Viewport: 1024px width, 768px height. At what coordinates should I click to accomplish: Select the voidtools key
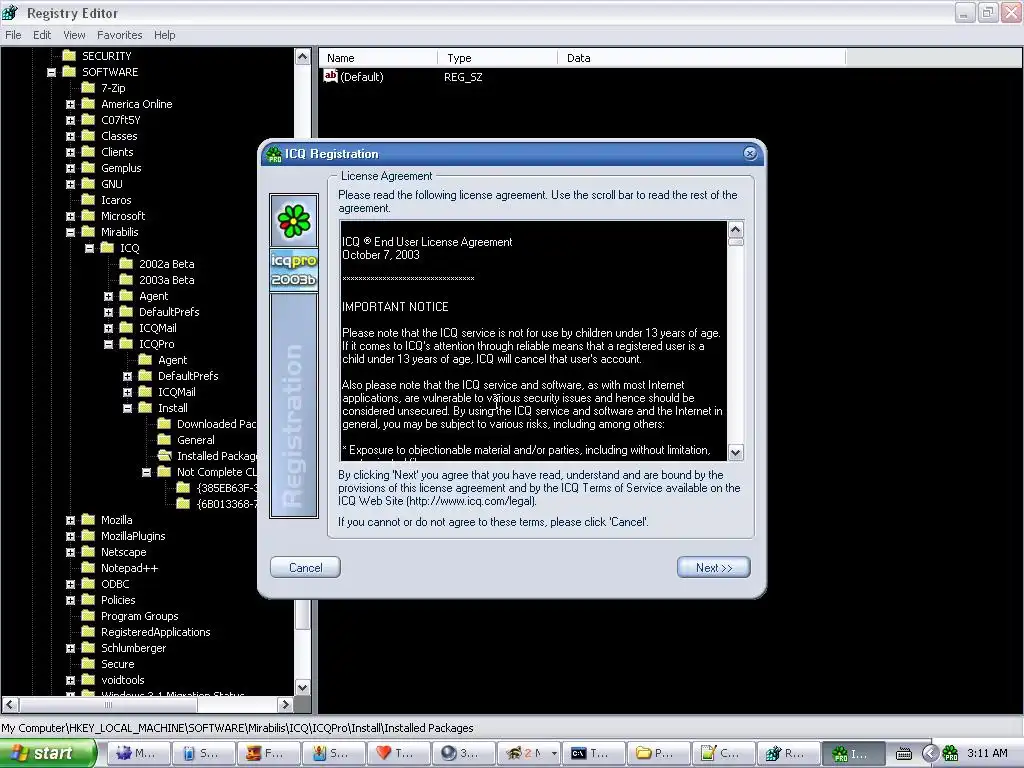[123, 680]
